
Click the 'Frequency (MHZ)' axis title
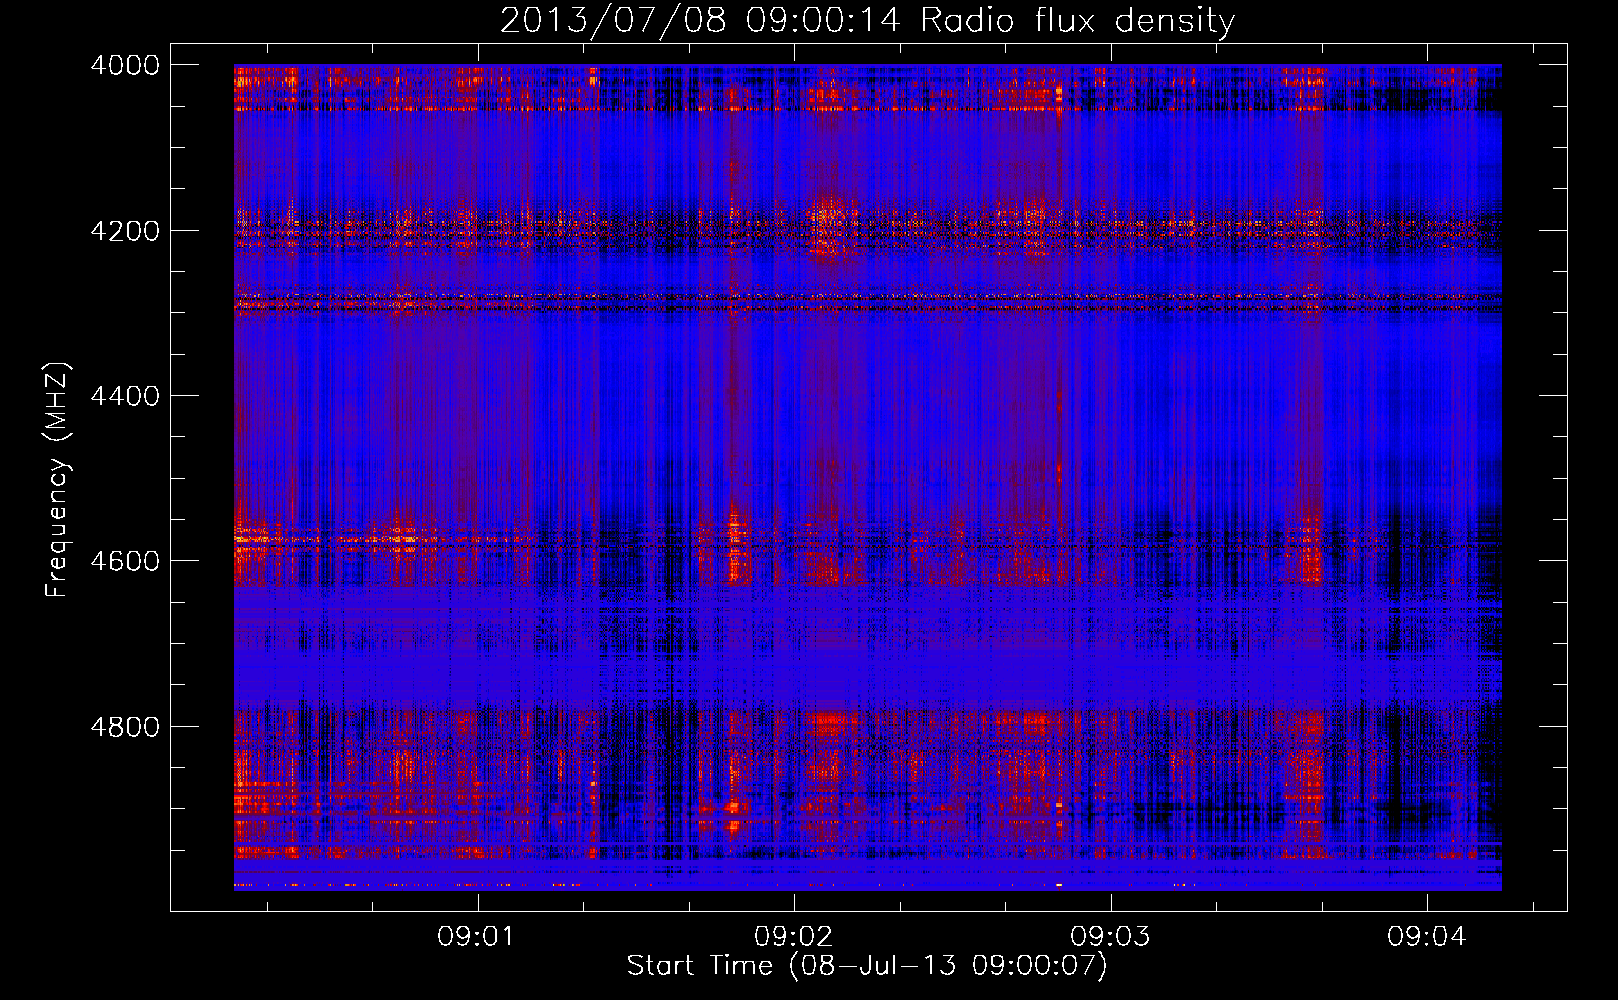click(x=57, y=480)
